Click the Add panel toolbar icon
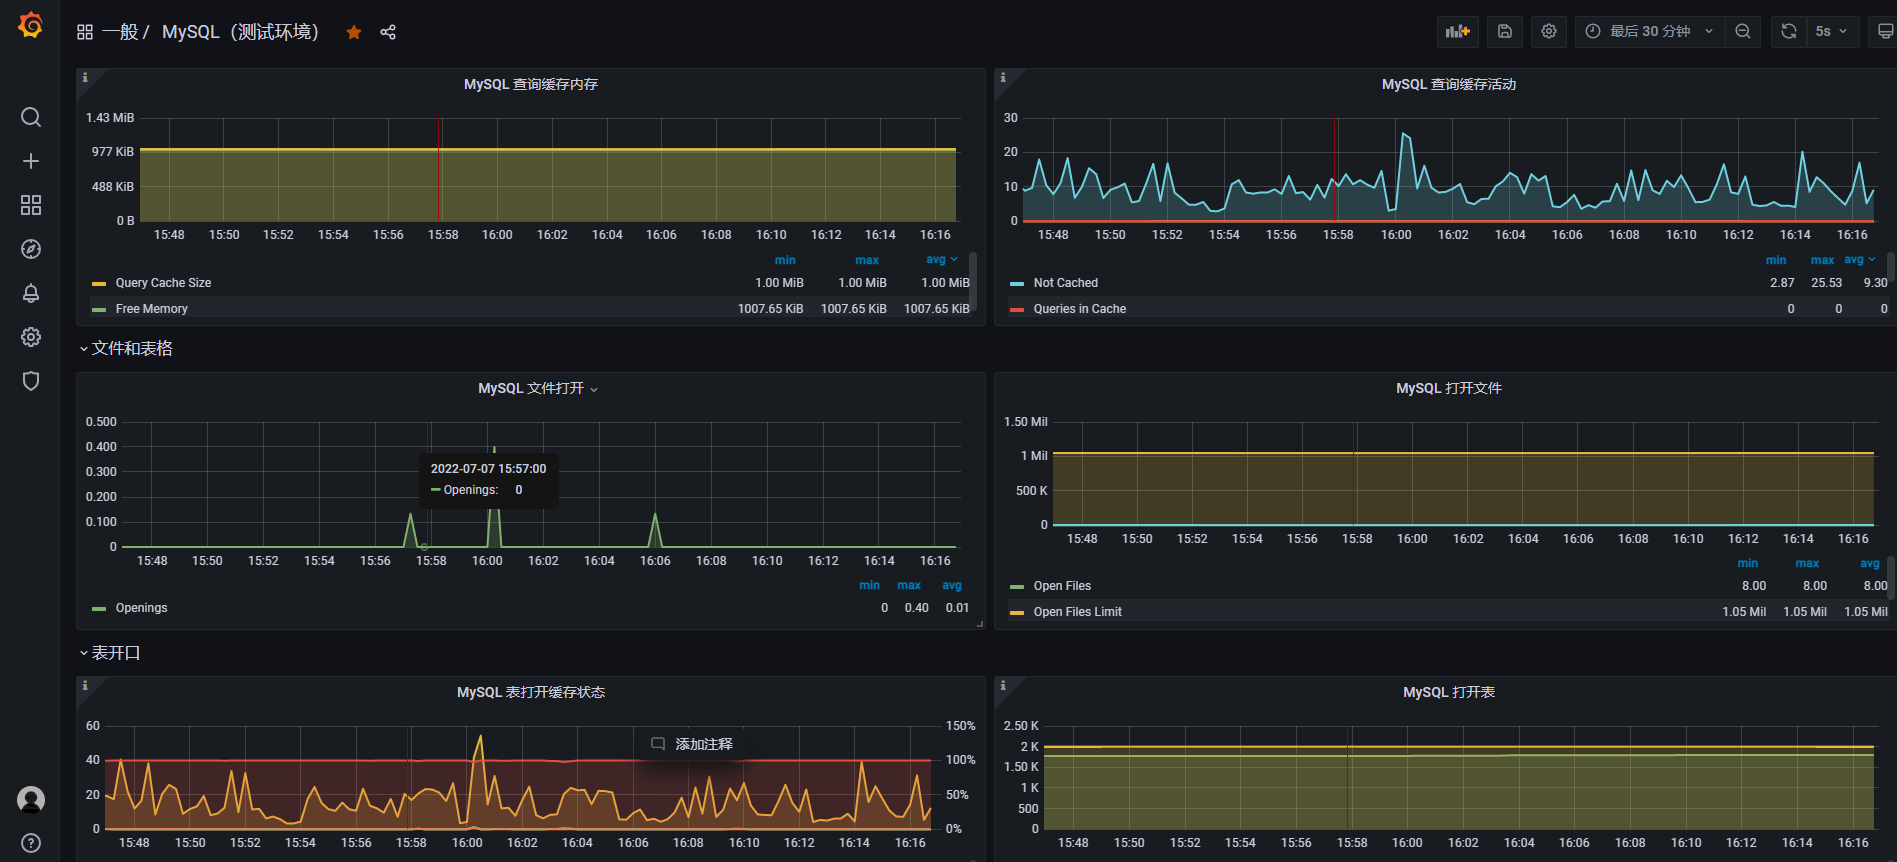This screenshot has height=862, width=1897. (1458, 31)
